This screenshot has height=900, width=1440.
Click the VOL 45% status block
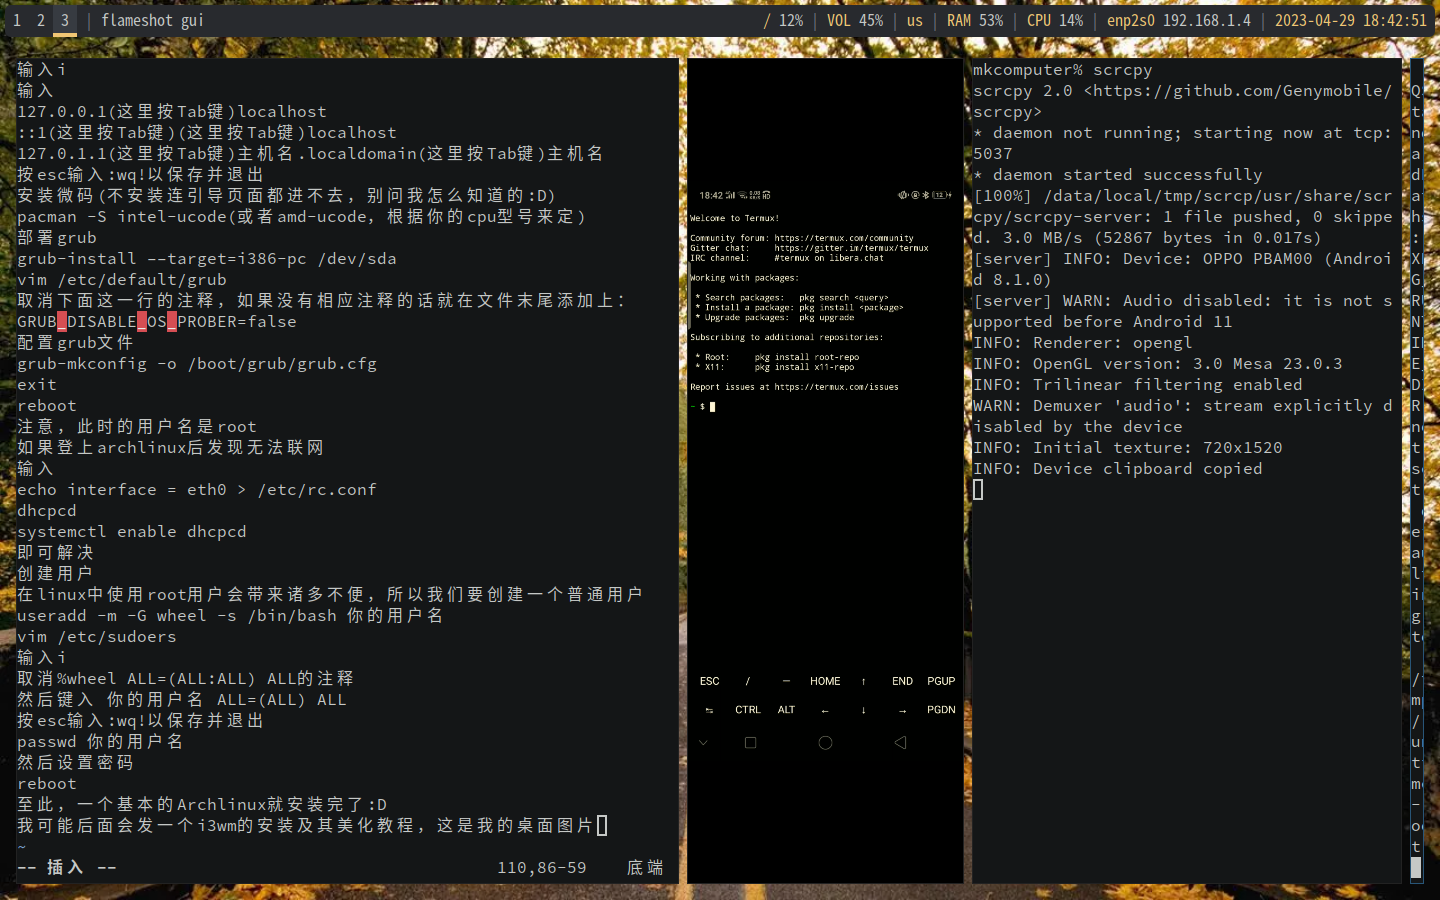click(x=855, y=20)
